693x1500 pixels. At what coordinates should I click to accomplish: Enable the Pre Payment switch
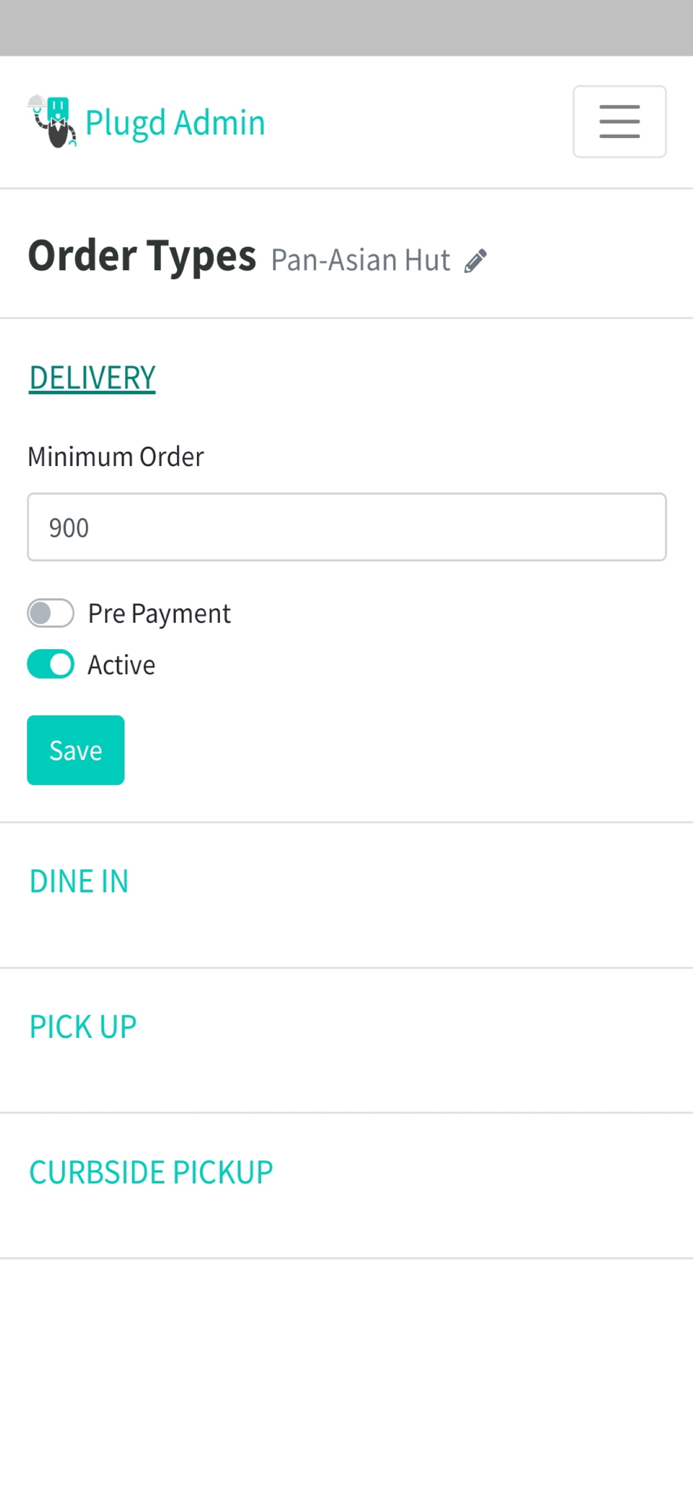click(50, 612)
